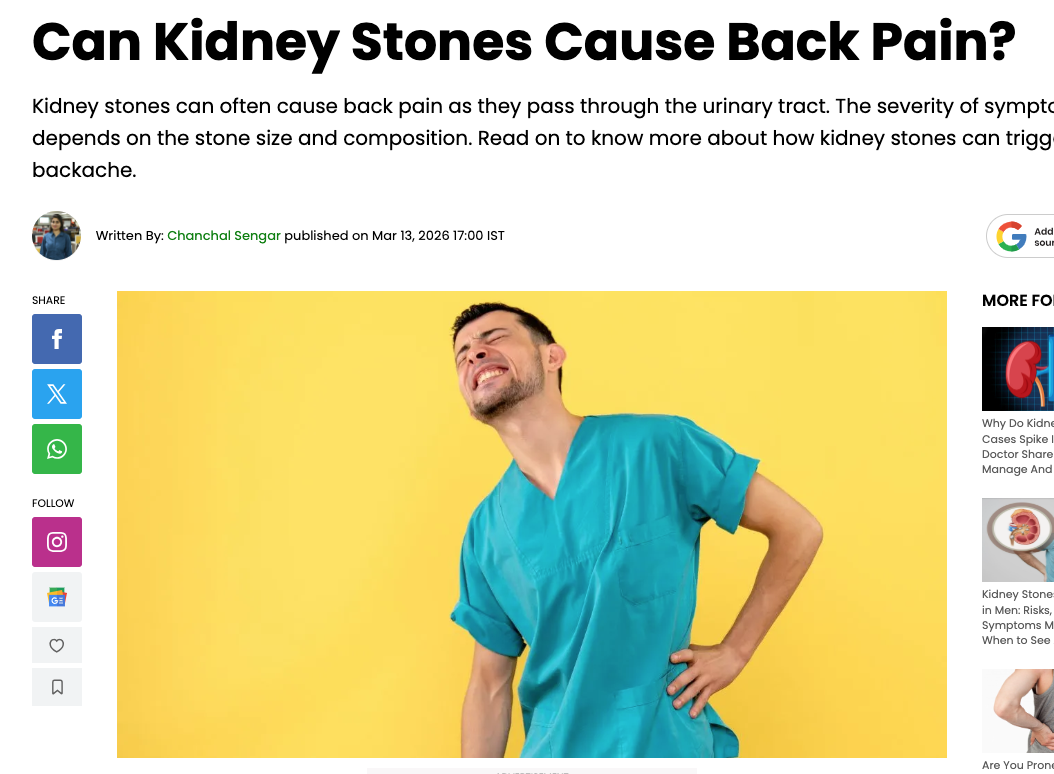This screenshot has height=774, width=1054.
Task: Share the article on X
Action: [x=57, y=394]
